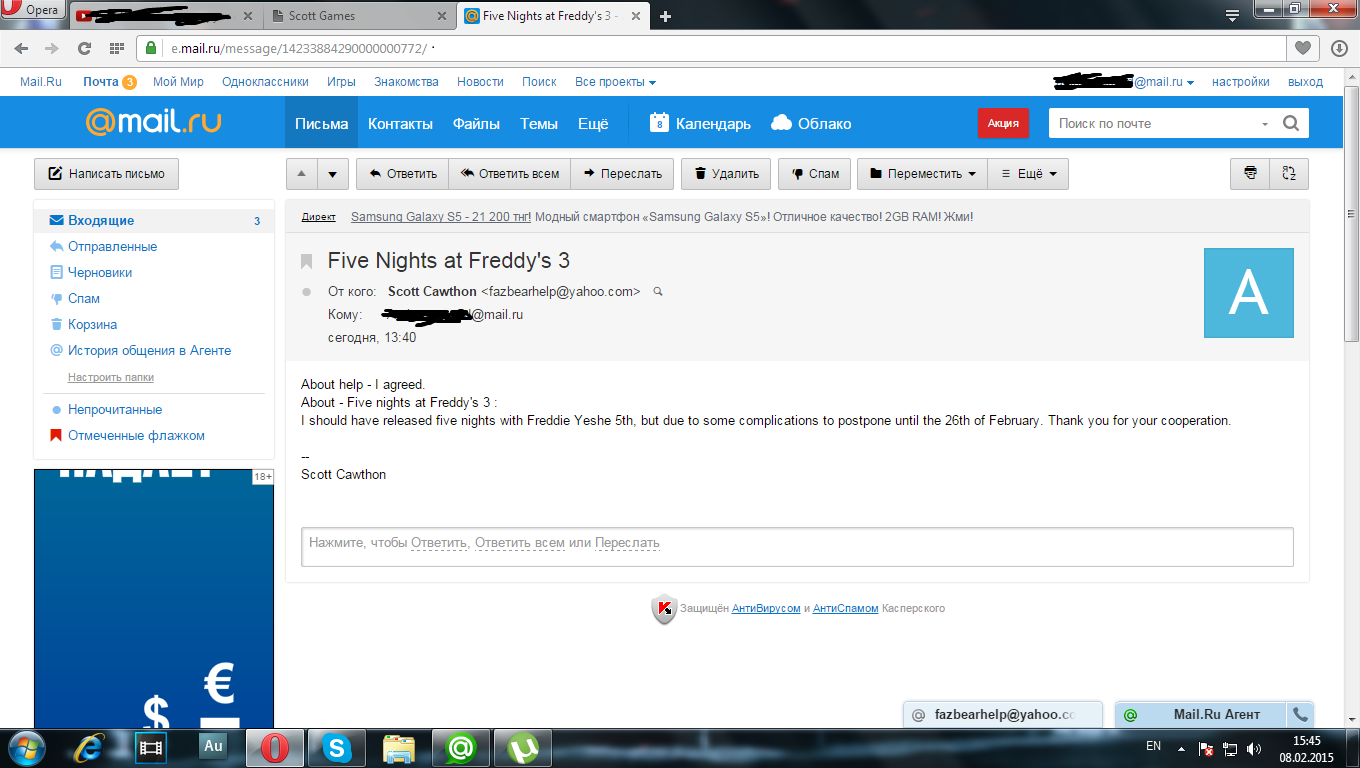
Task: Open the Opera main menu button
Action: point(33,10)
